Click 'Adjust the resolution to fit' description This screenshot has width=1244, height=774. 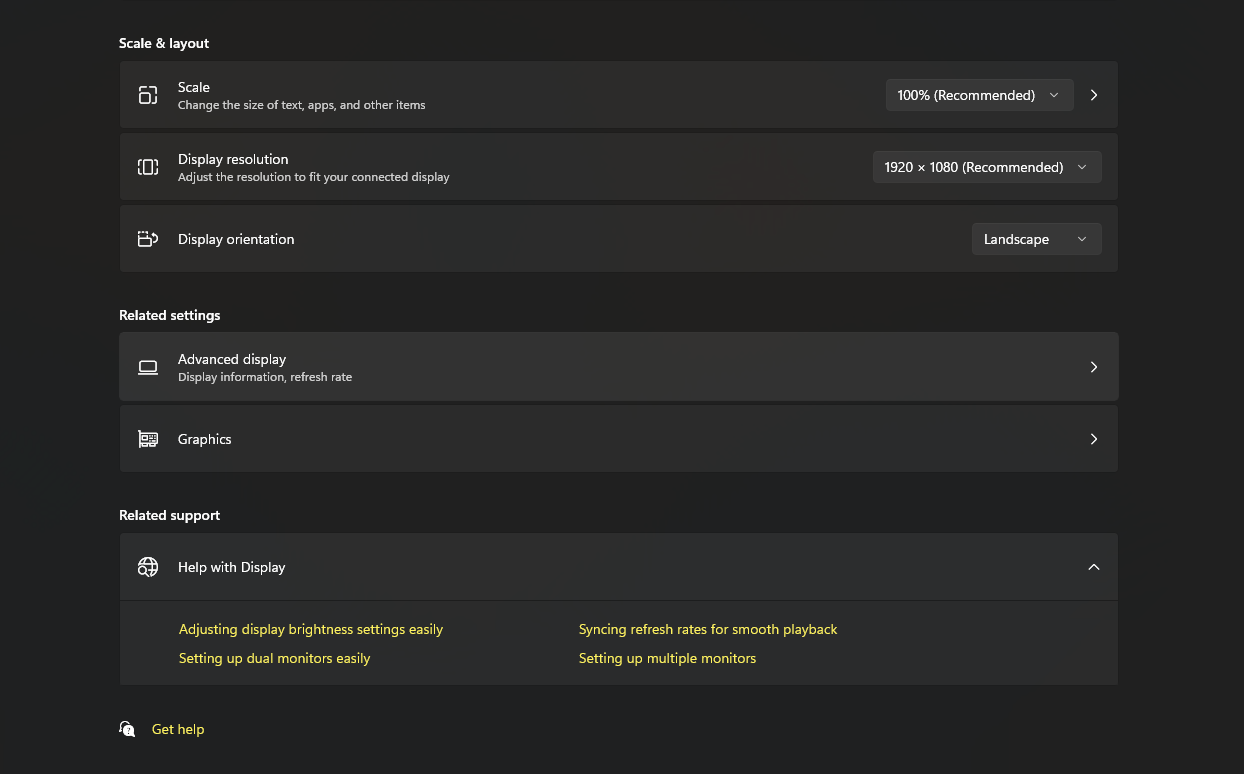click(x=314, y=177)
